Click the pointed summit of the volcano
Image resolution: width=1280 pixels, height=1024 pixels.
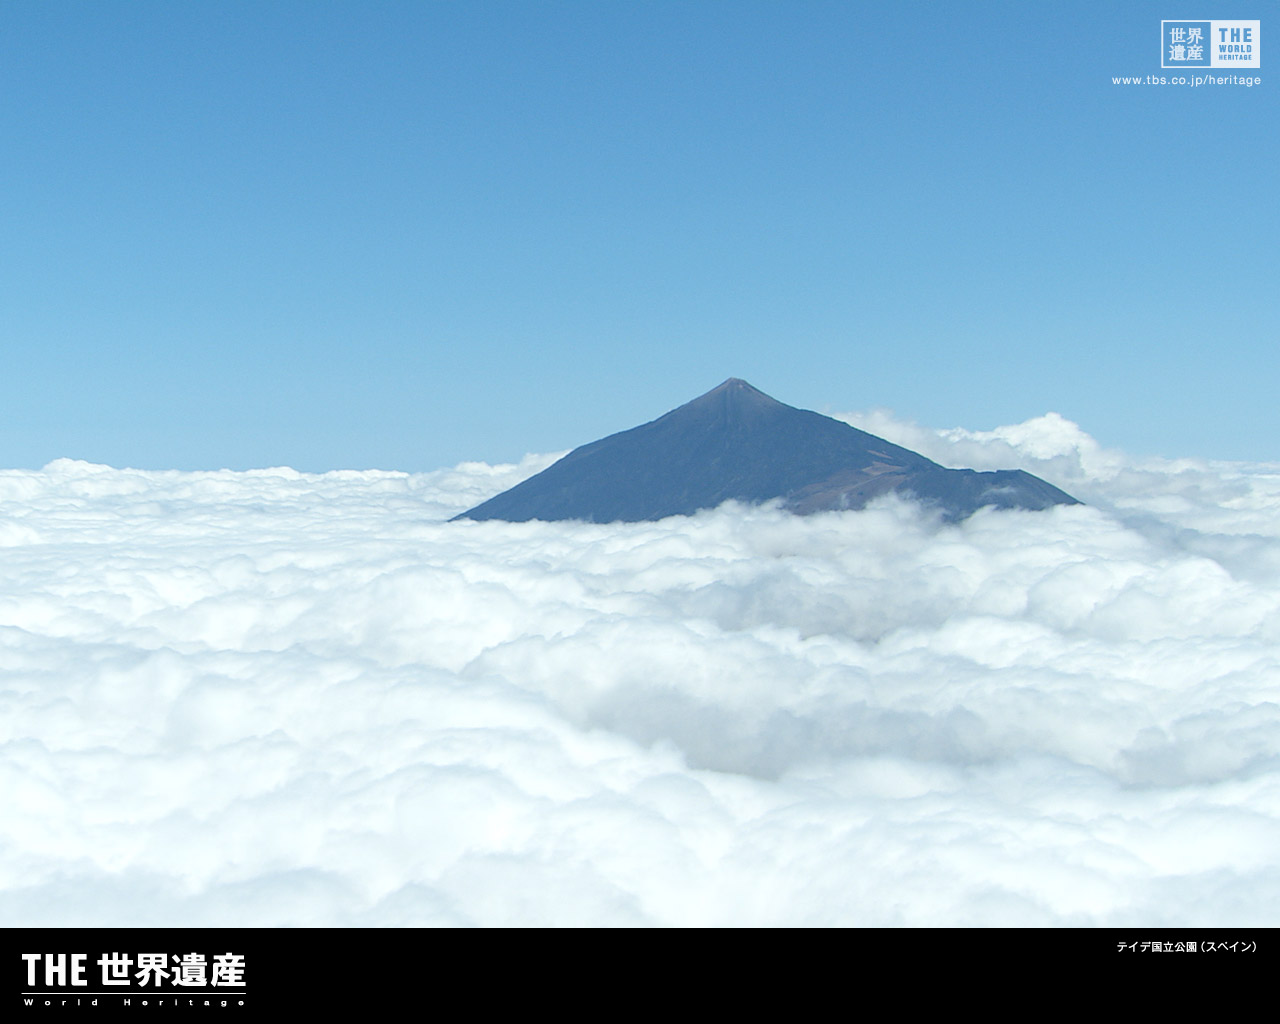[x=735, y=381]
